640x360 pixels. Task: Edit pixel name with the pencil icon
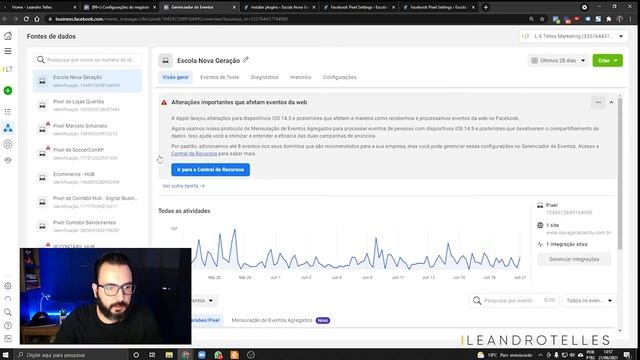(246, 60)
